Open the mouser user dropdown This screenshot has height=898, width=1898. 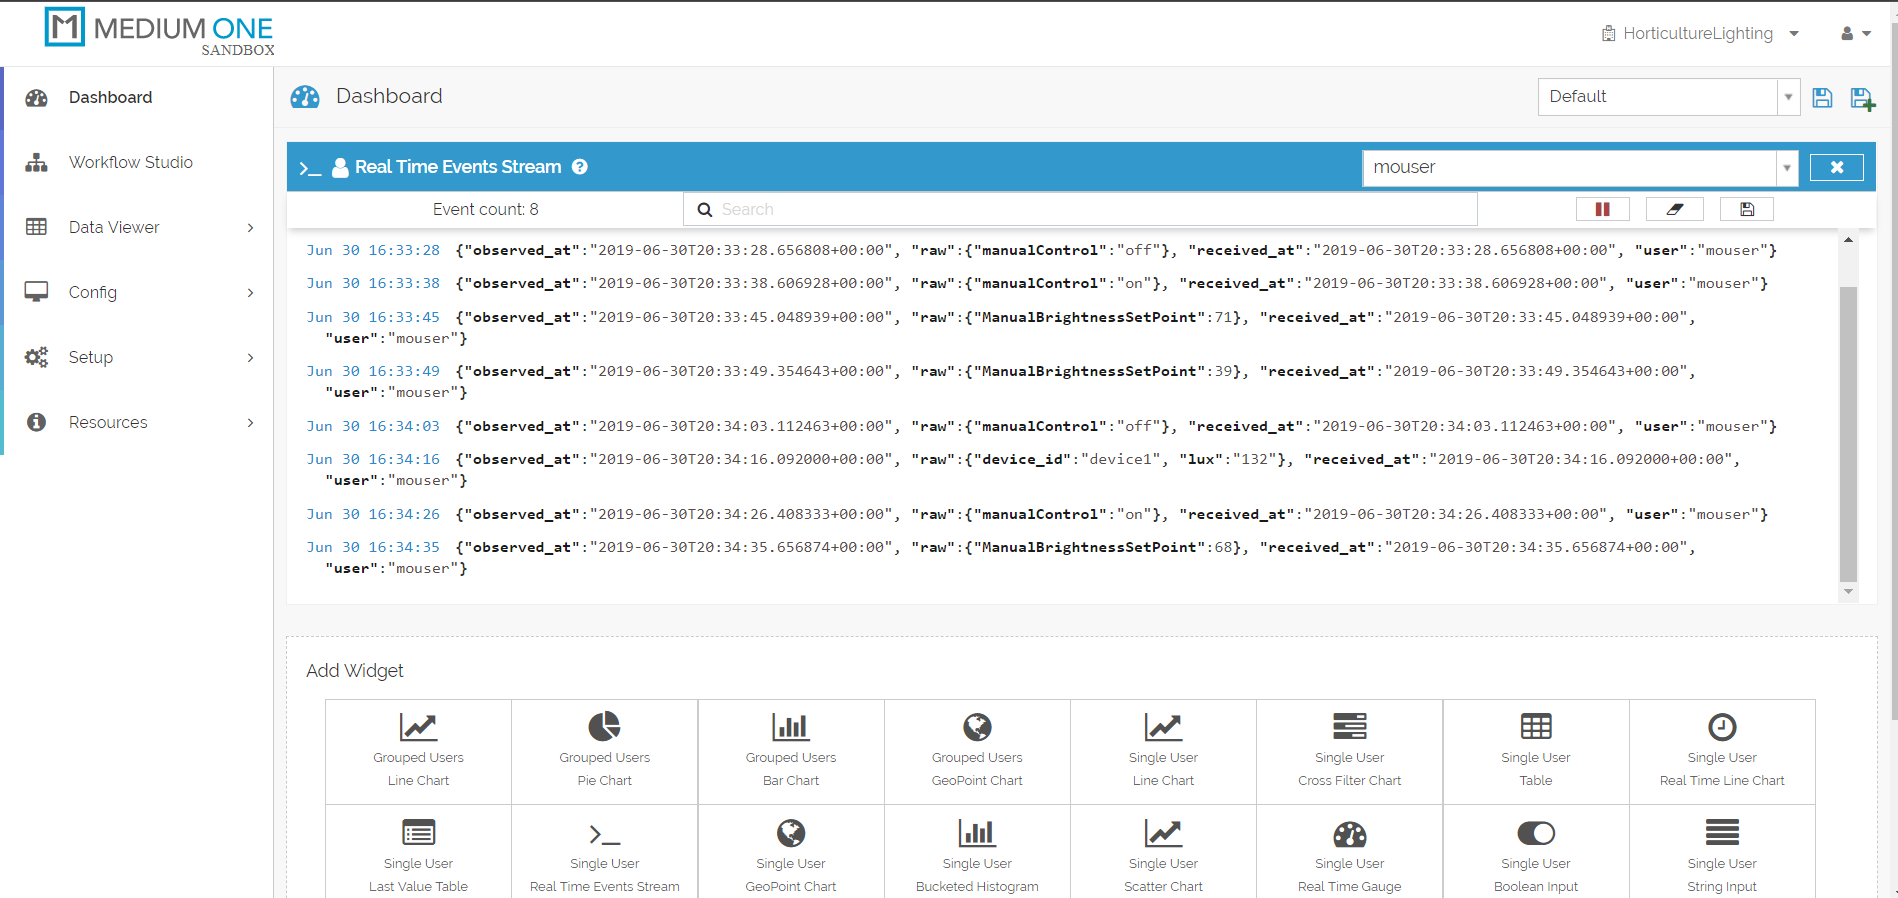1786,168
